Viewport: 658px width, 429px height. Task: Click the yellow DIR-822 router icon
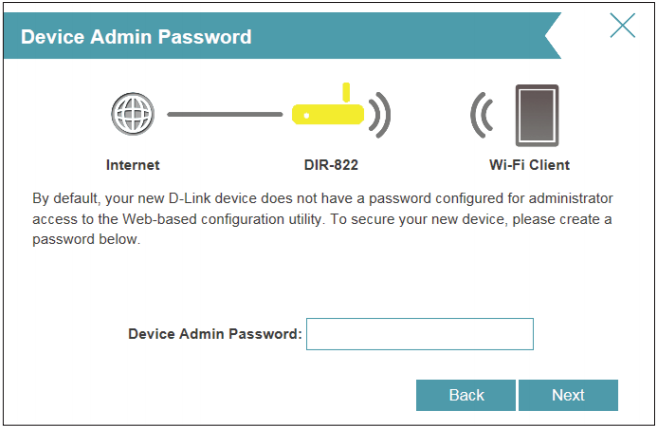tap(326, 116)
